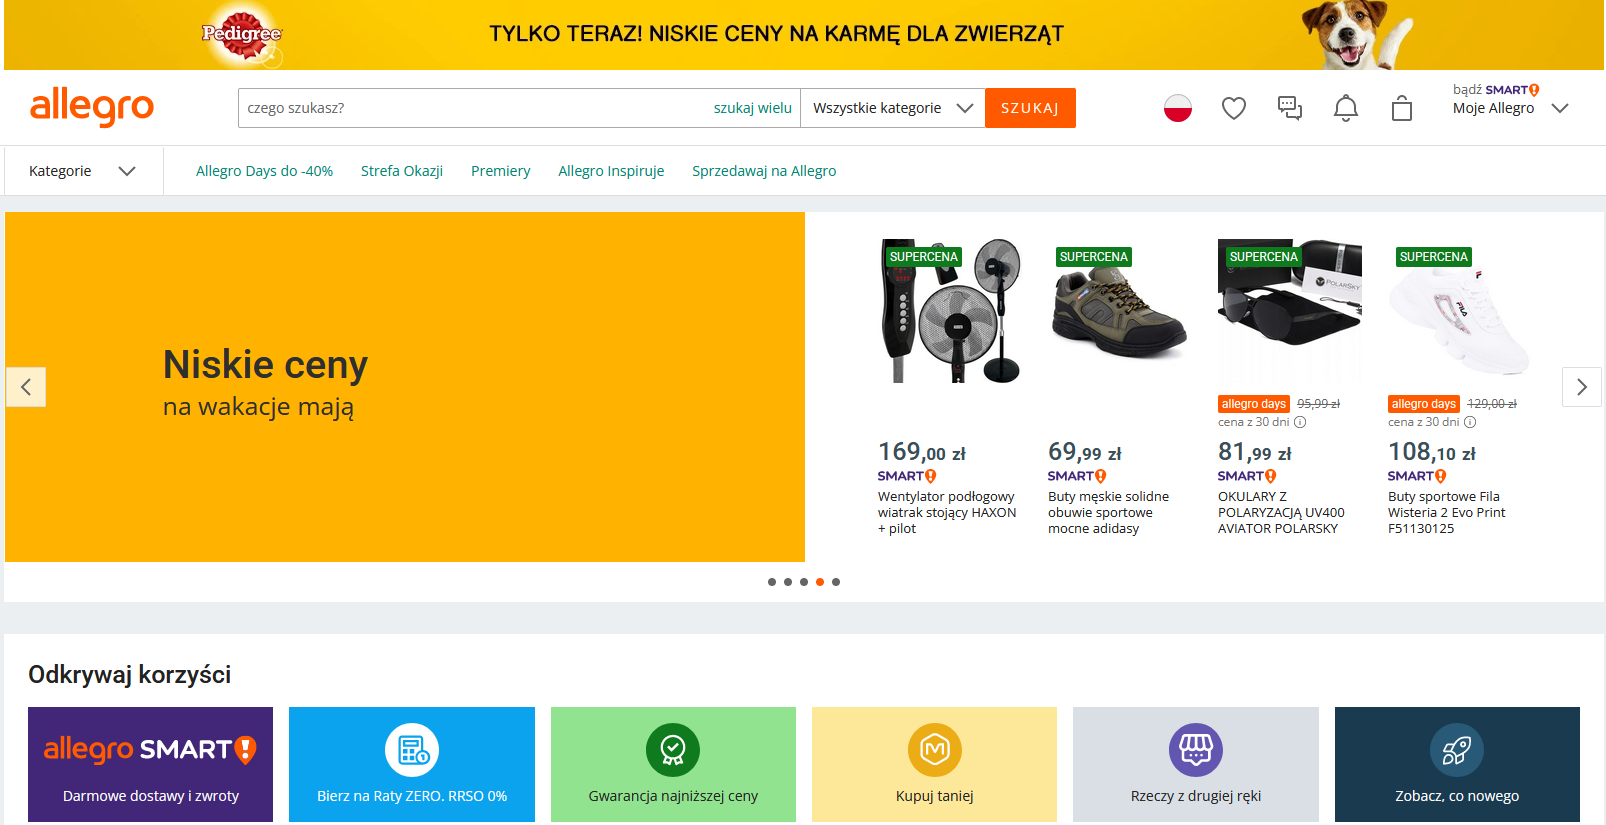Select the second carousel dot
The height and width of the screenshot is (825, 1606).
coord(788,582)
